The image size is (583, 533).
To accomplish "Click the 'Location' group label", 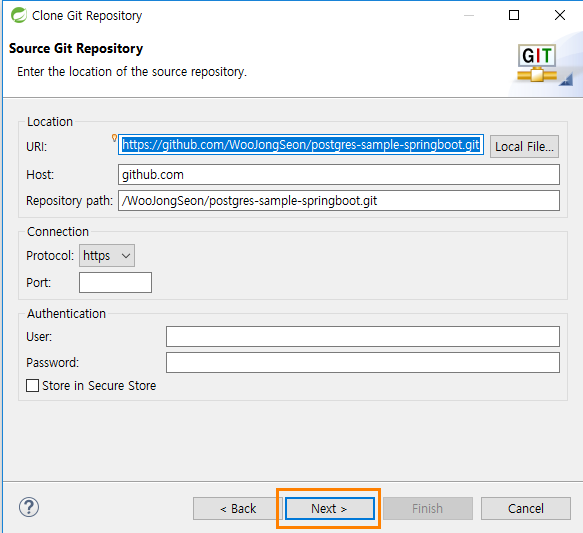I will tap(50, 122).
